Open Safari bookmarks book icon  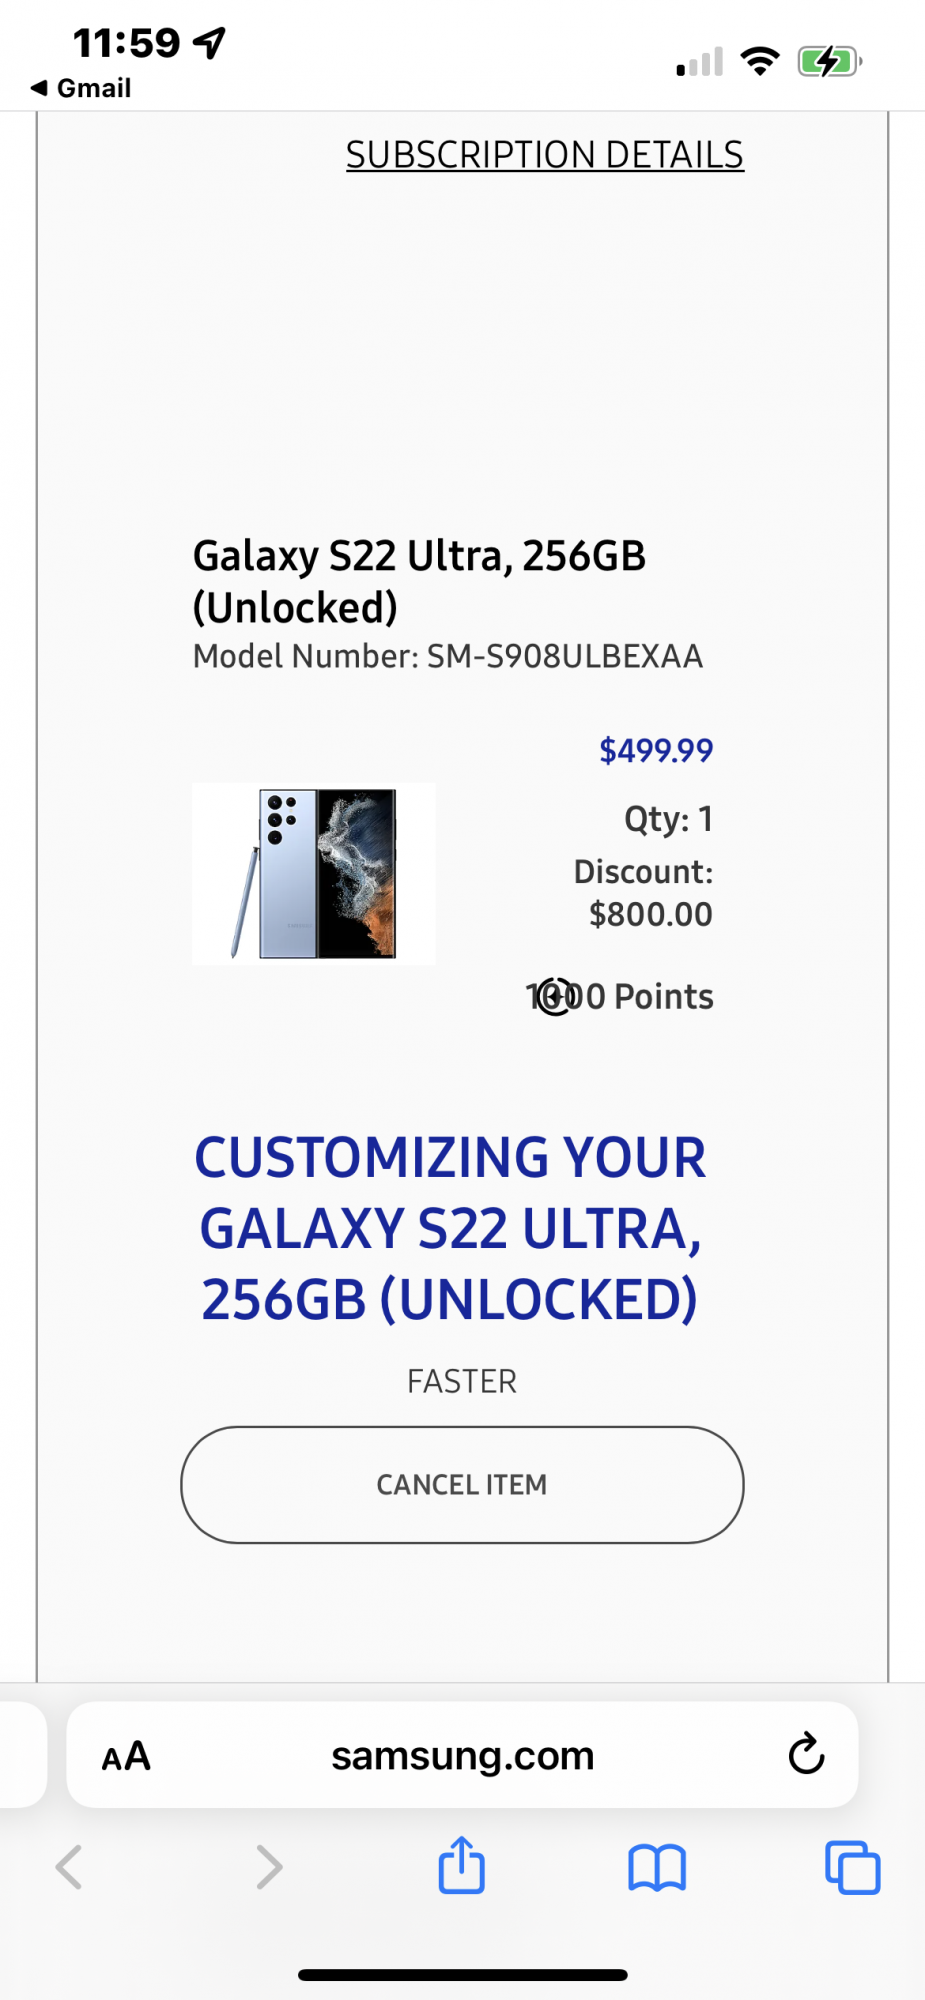657,1867
